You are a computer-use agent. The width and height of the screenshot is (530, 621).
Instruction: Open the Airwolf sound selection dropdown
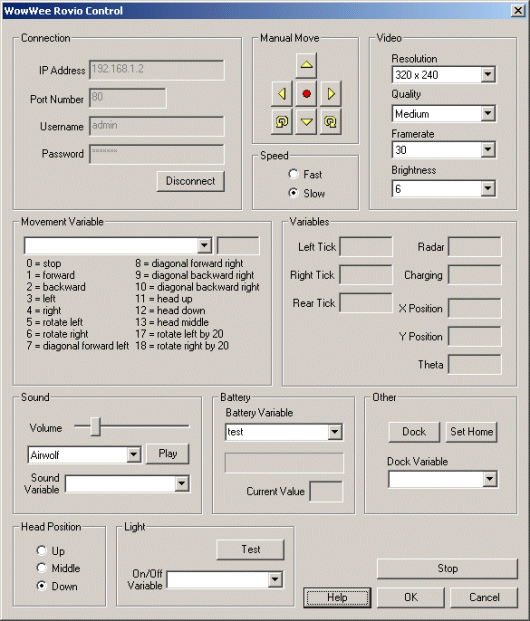(x=134, y=455)
